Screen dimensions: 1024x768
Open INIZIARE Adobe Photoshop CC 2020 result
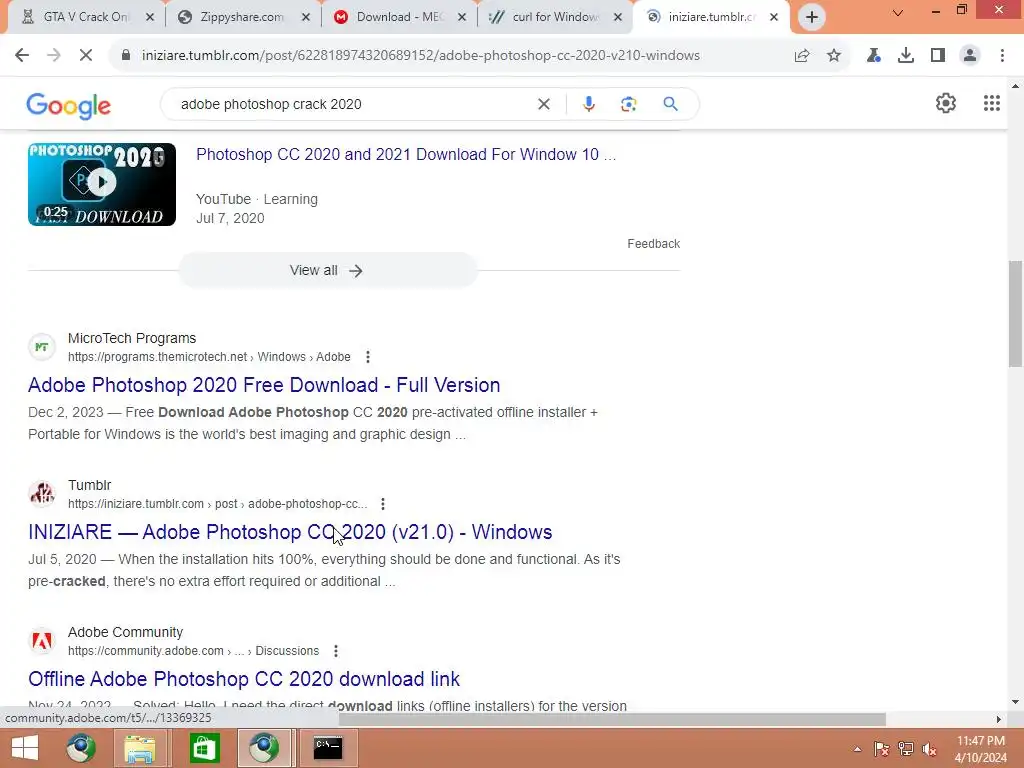click(290, 532)
